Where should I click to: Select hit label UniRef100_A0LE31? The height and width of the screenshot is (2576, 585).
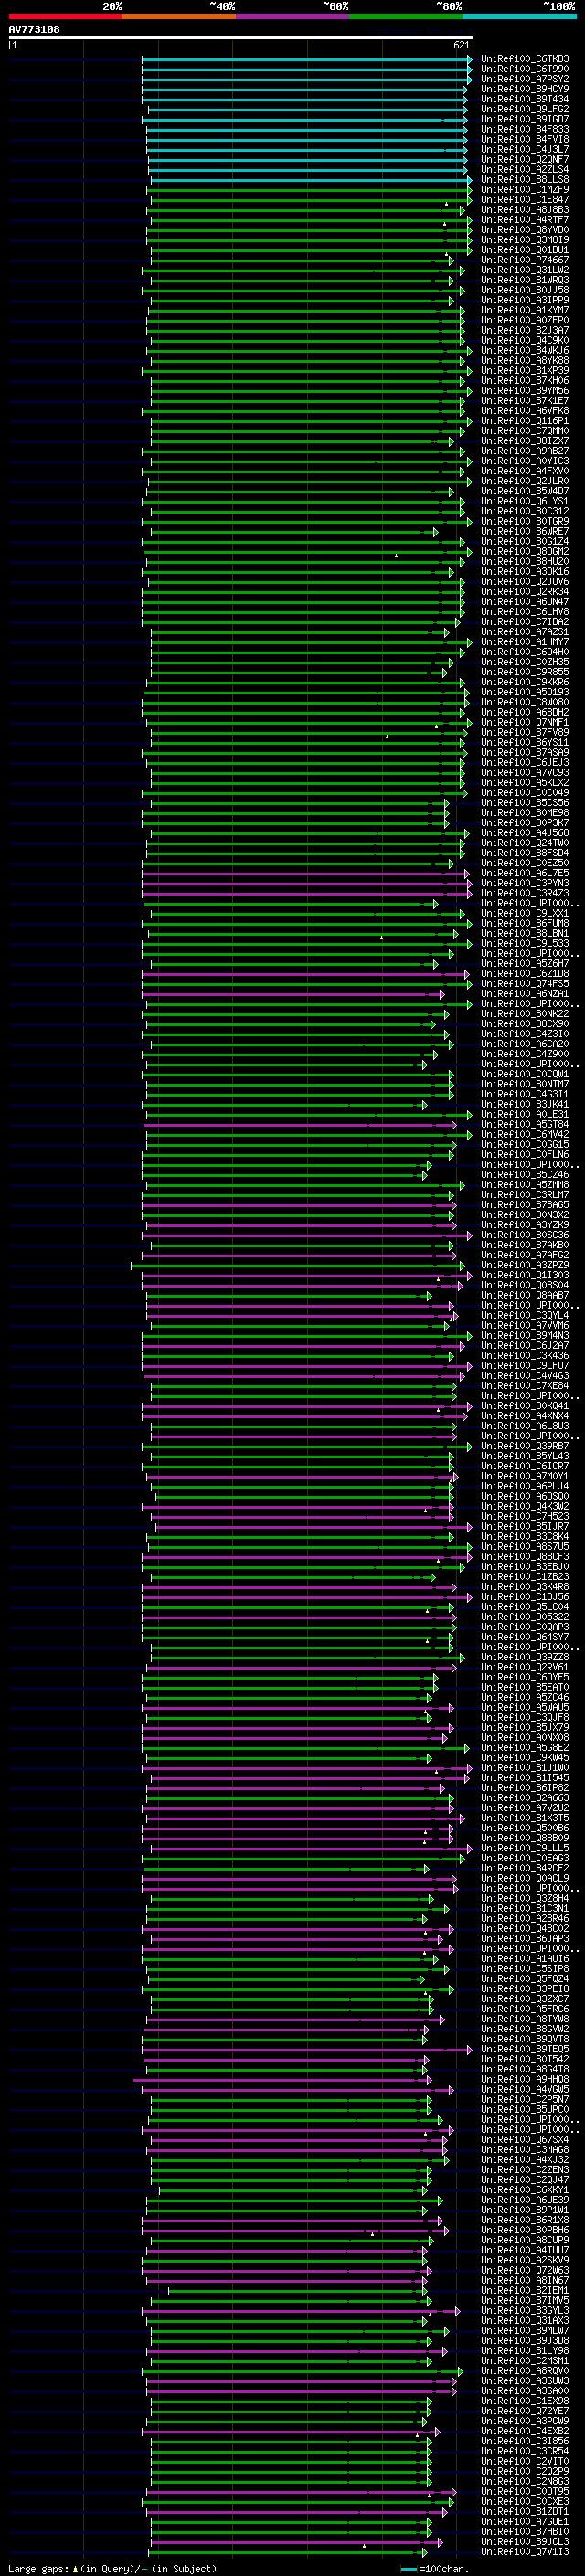[524, 1114]
